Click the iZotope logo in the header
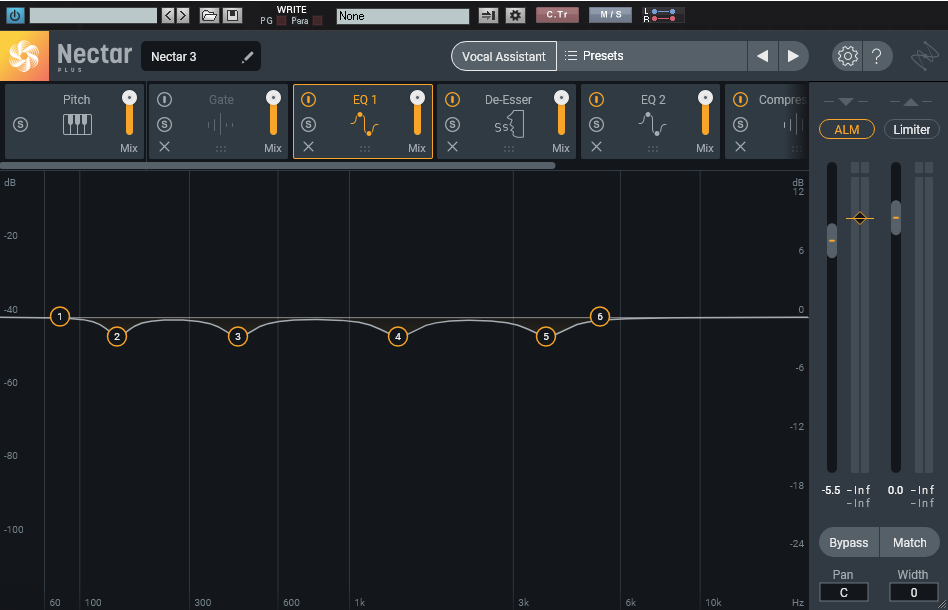948x610 pixels. 924,56
